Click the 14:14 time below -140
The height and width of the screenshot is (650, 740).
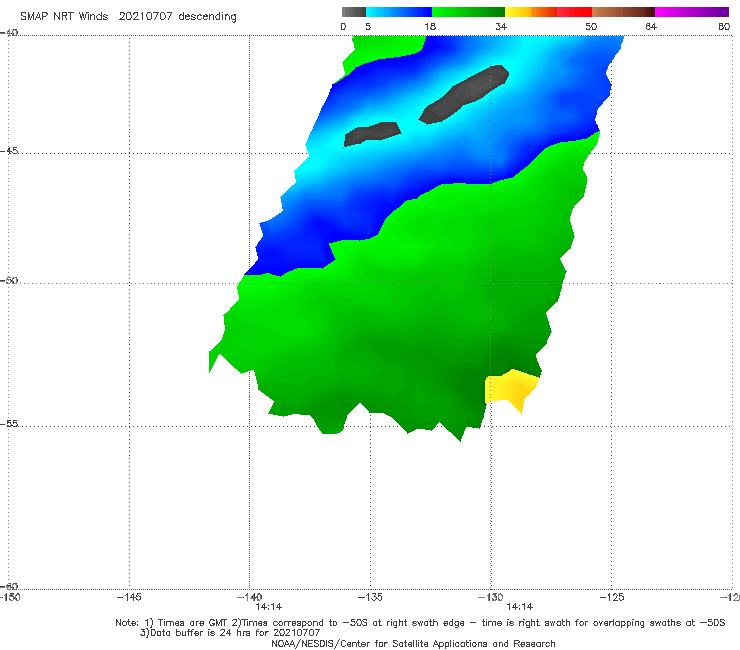[x=269, y=607]
